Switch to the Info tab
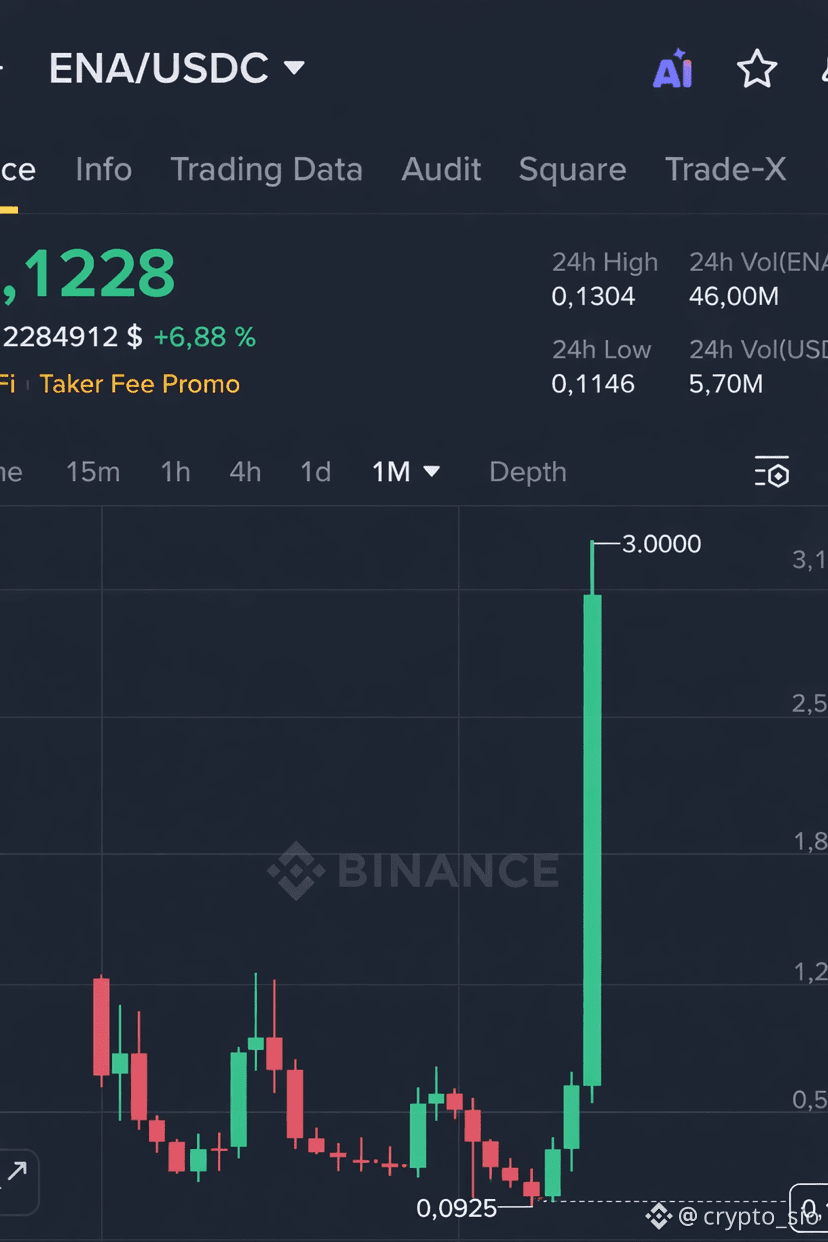The image size is (828, 1242). (x=104, y=169)
